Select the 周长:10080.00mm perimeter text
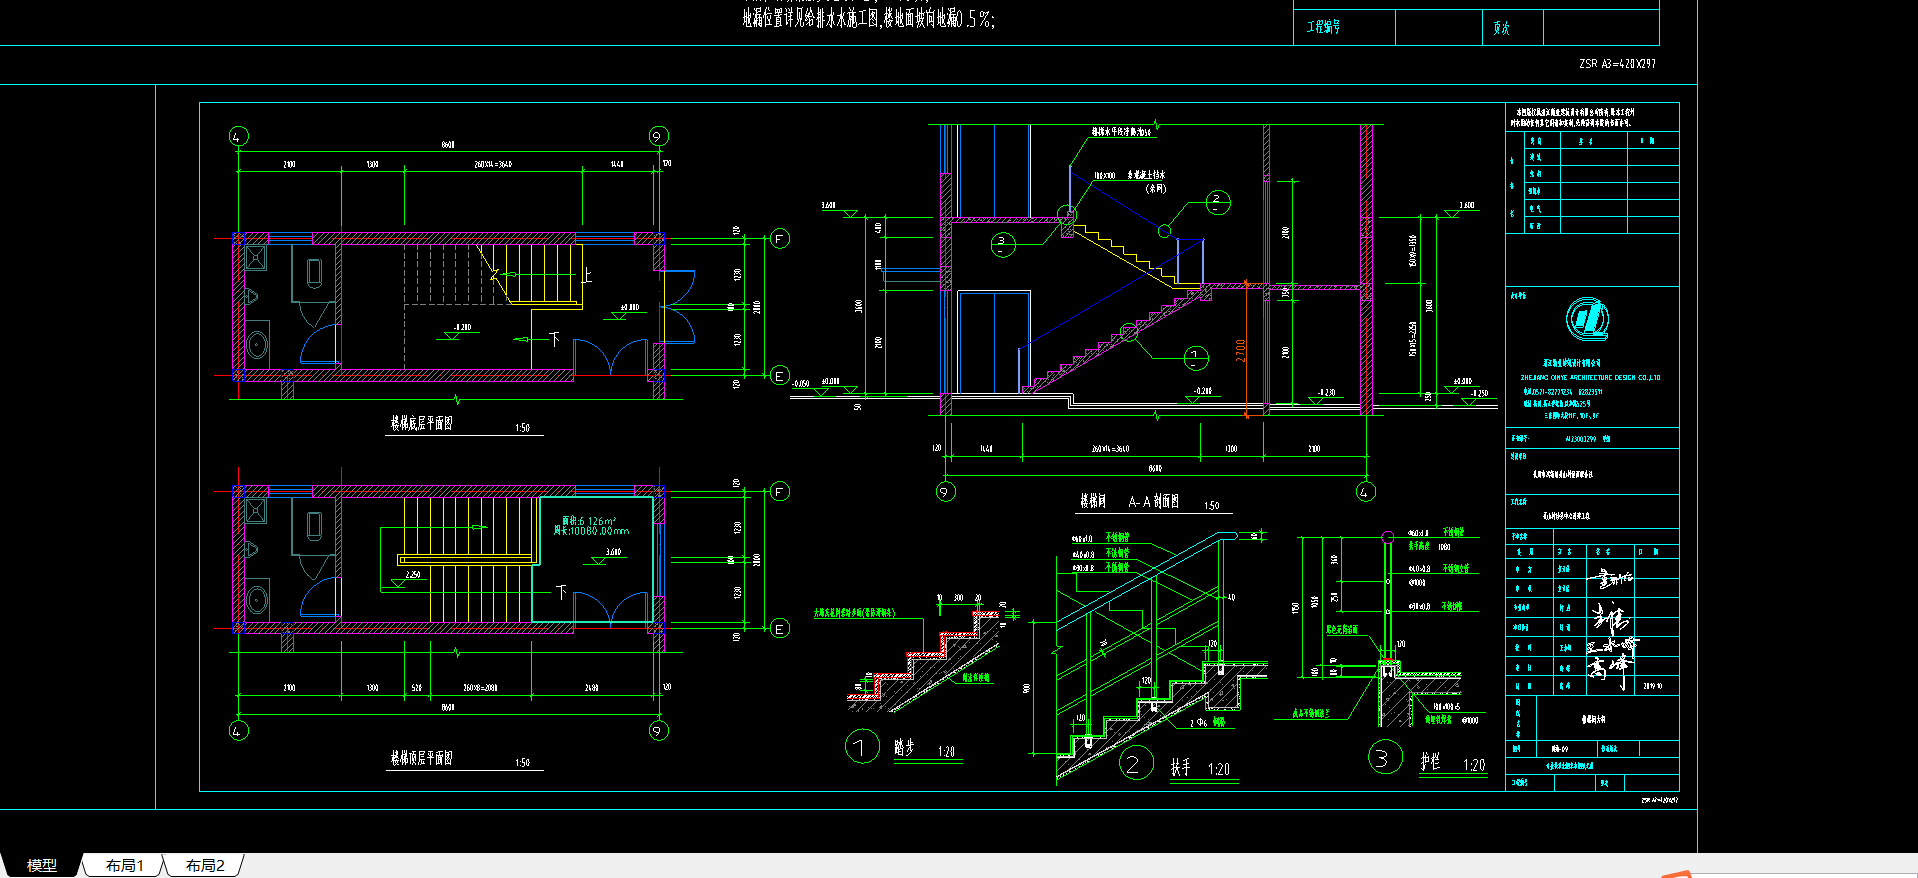1918x878 pixels. 591,531
